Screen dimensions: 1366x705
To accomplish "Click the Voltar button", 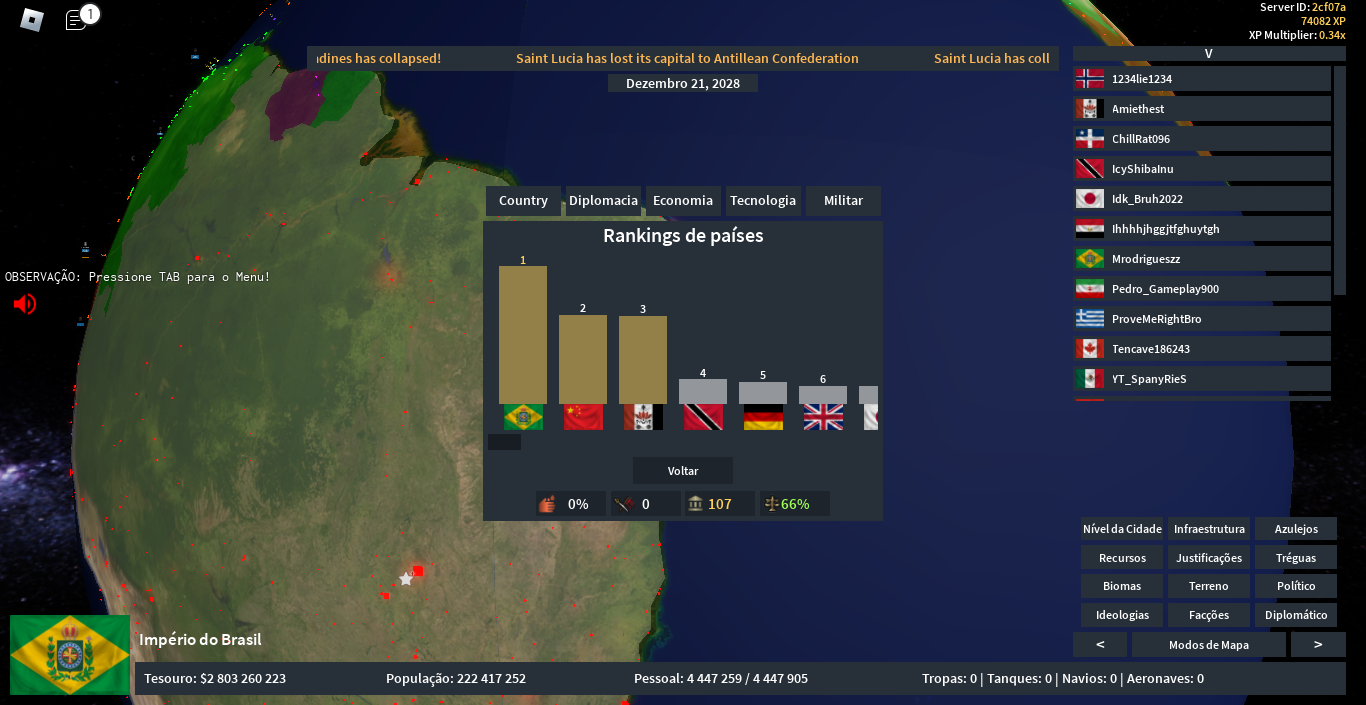I will click(683, 471).
